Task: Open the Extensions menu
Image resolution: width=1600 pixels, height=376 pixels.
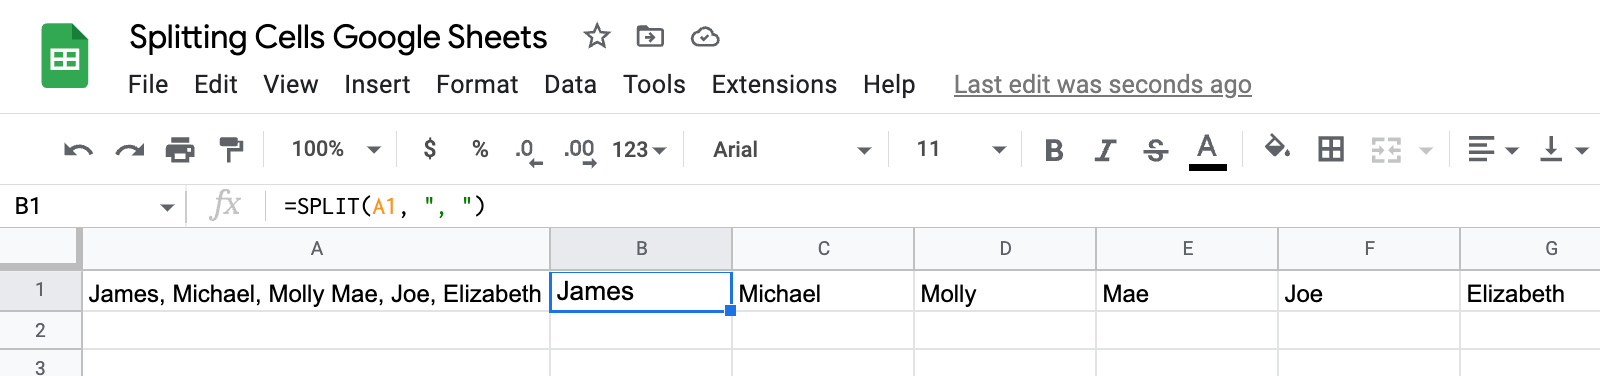Action: (x=774, y=85)
